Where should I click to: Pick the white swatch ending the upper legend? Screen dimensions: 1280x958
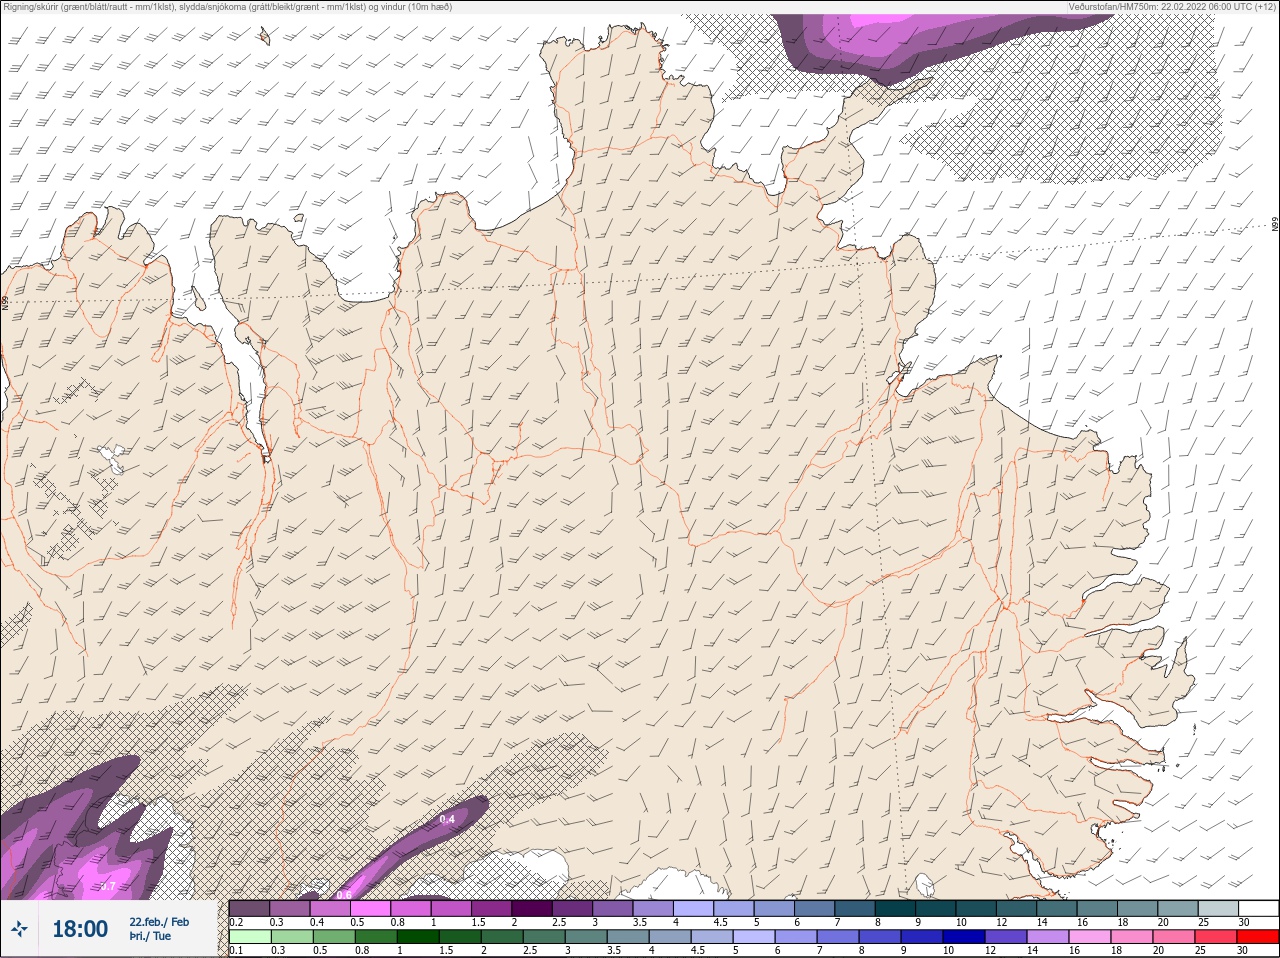pos(1259,908)
